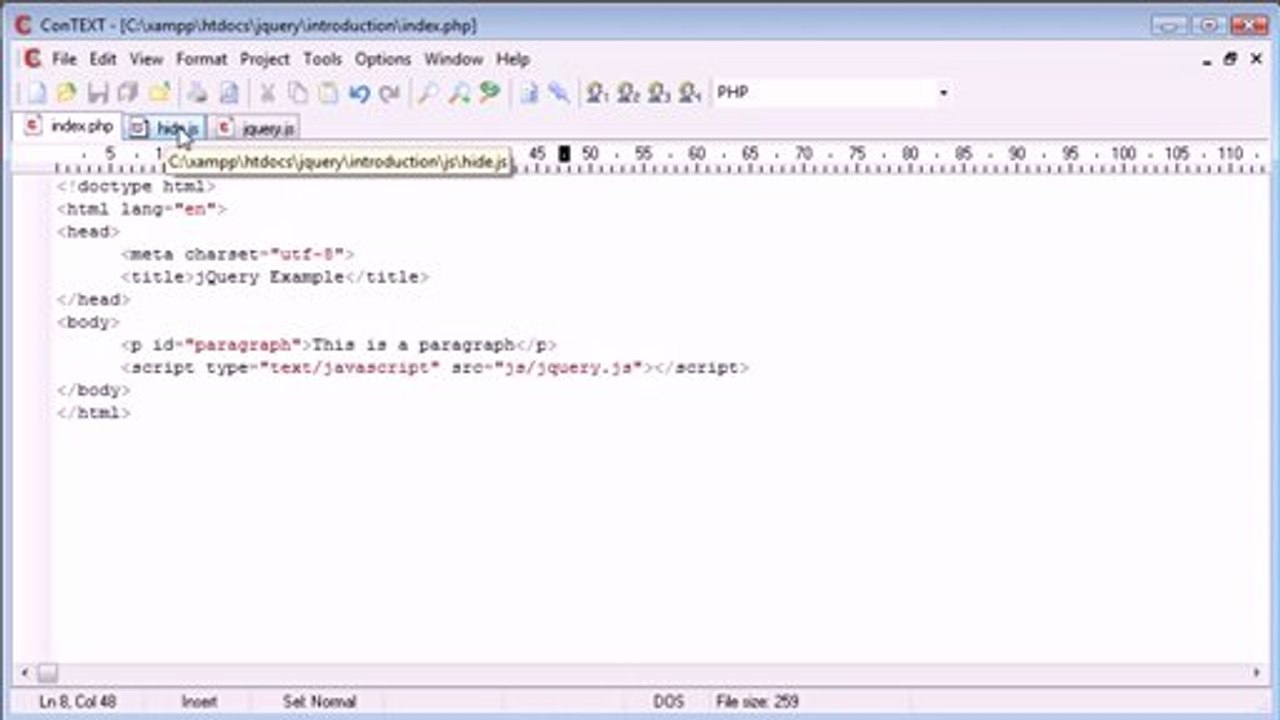The width and height of the screenshot is (1280, 720).
Task: Undo the last edit with the Undo arrow
Action: [359, 93]
